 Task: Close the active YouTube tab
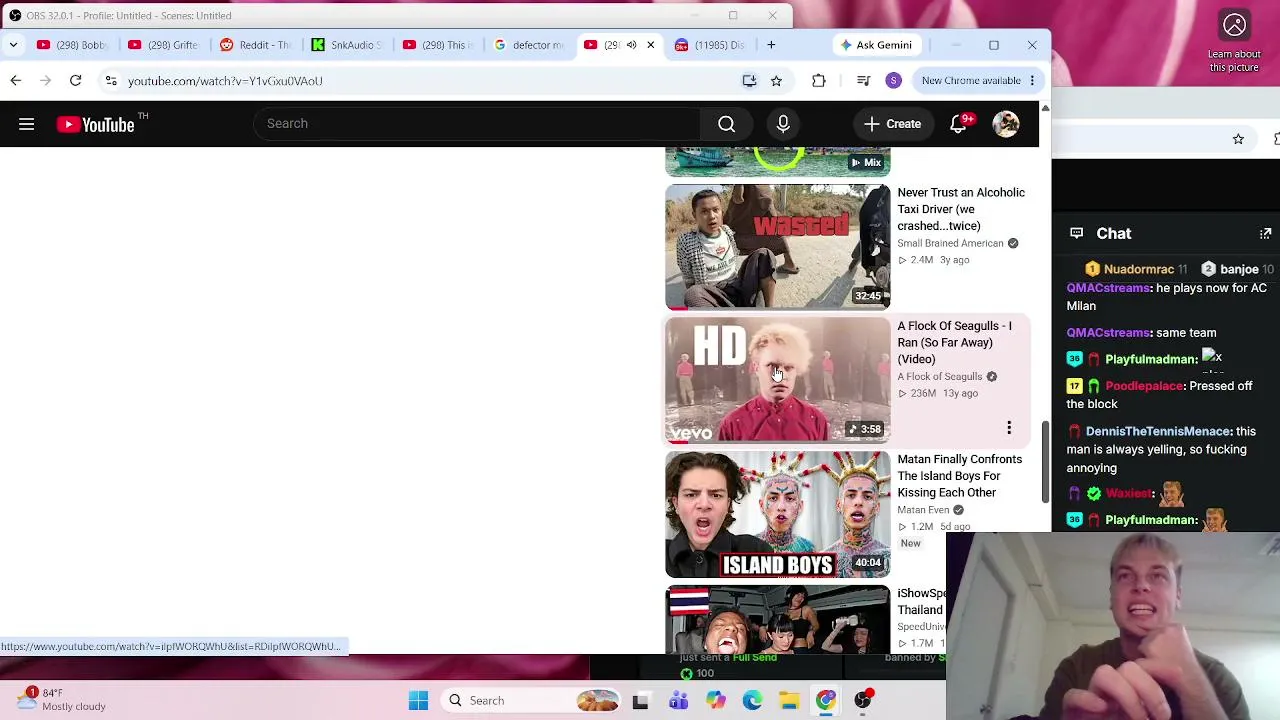coord(650,45)
